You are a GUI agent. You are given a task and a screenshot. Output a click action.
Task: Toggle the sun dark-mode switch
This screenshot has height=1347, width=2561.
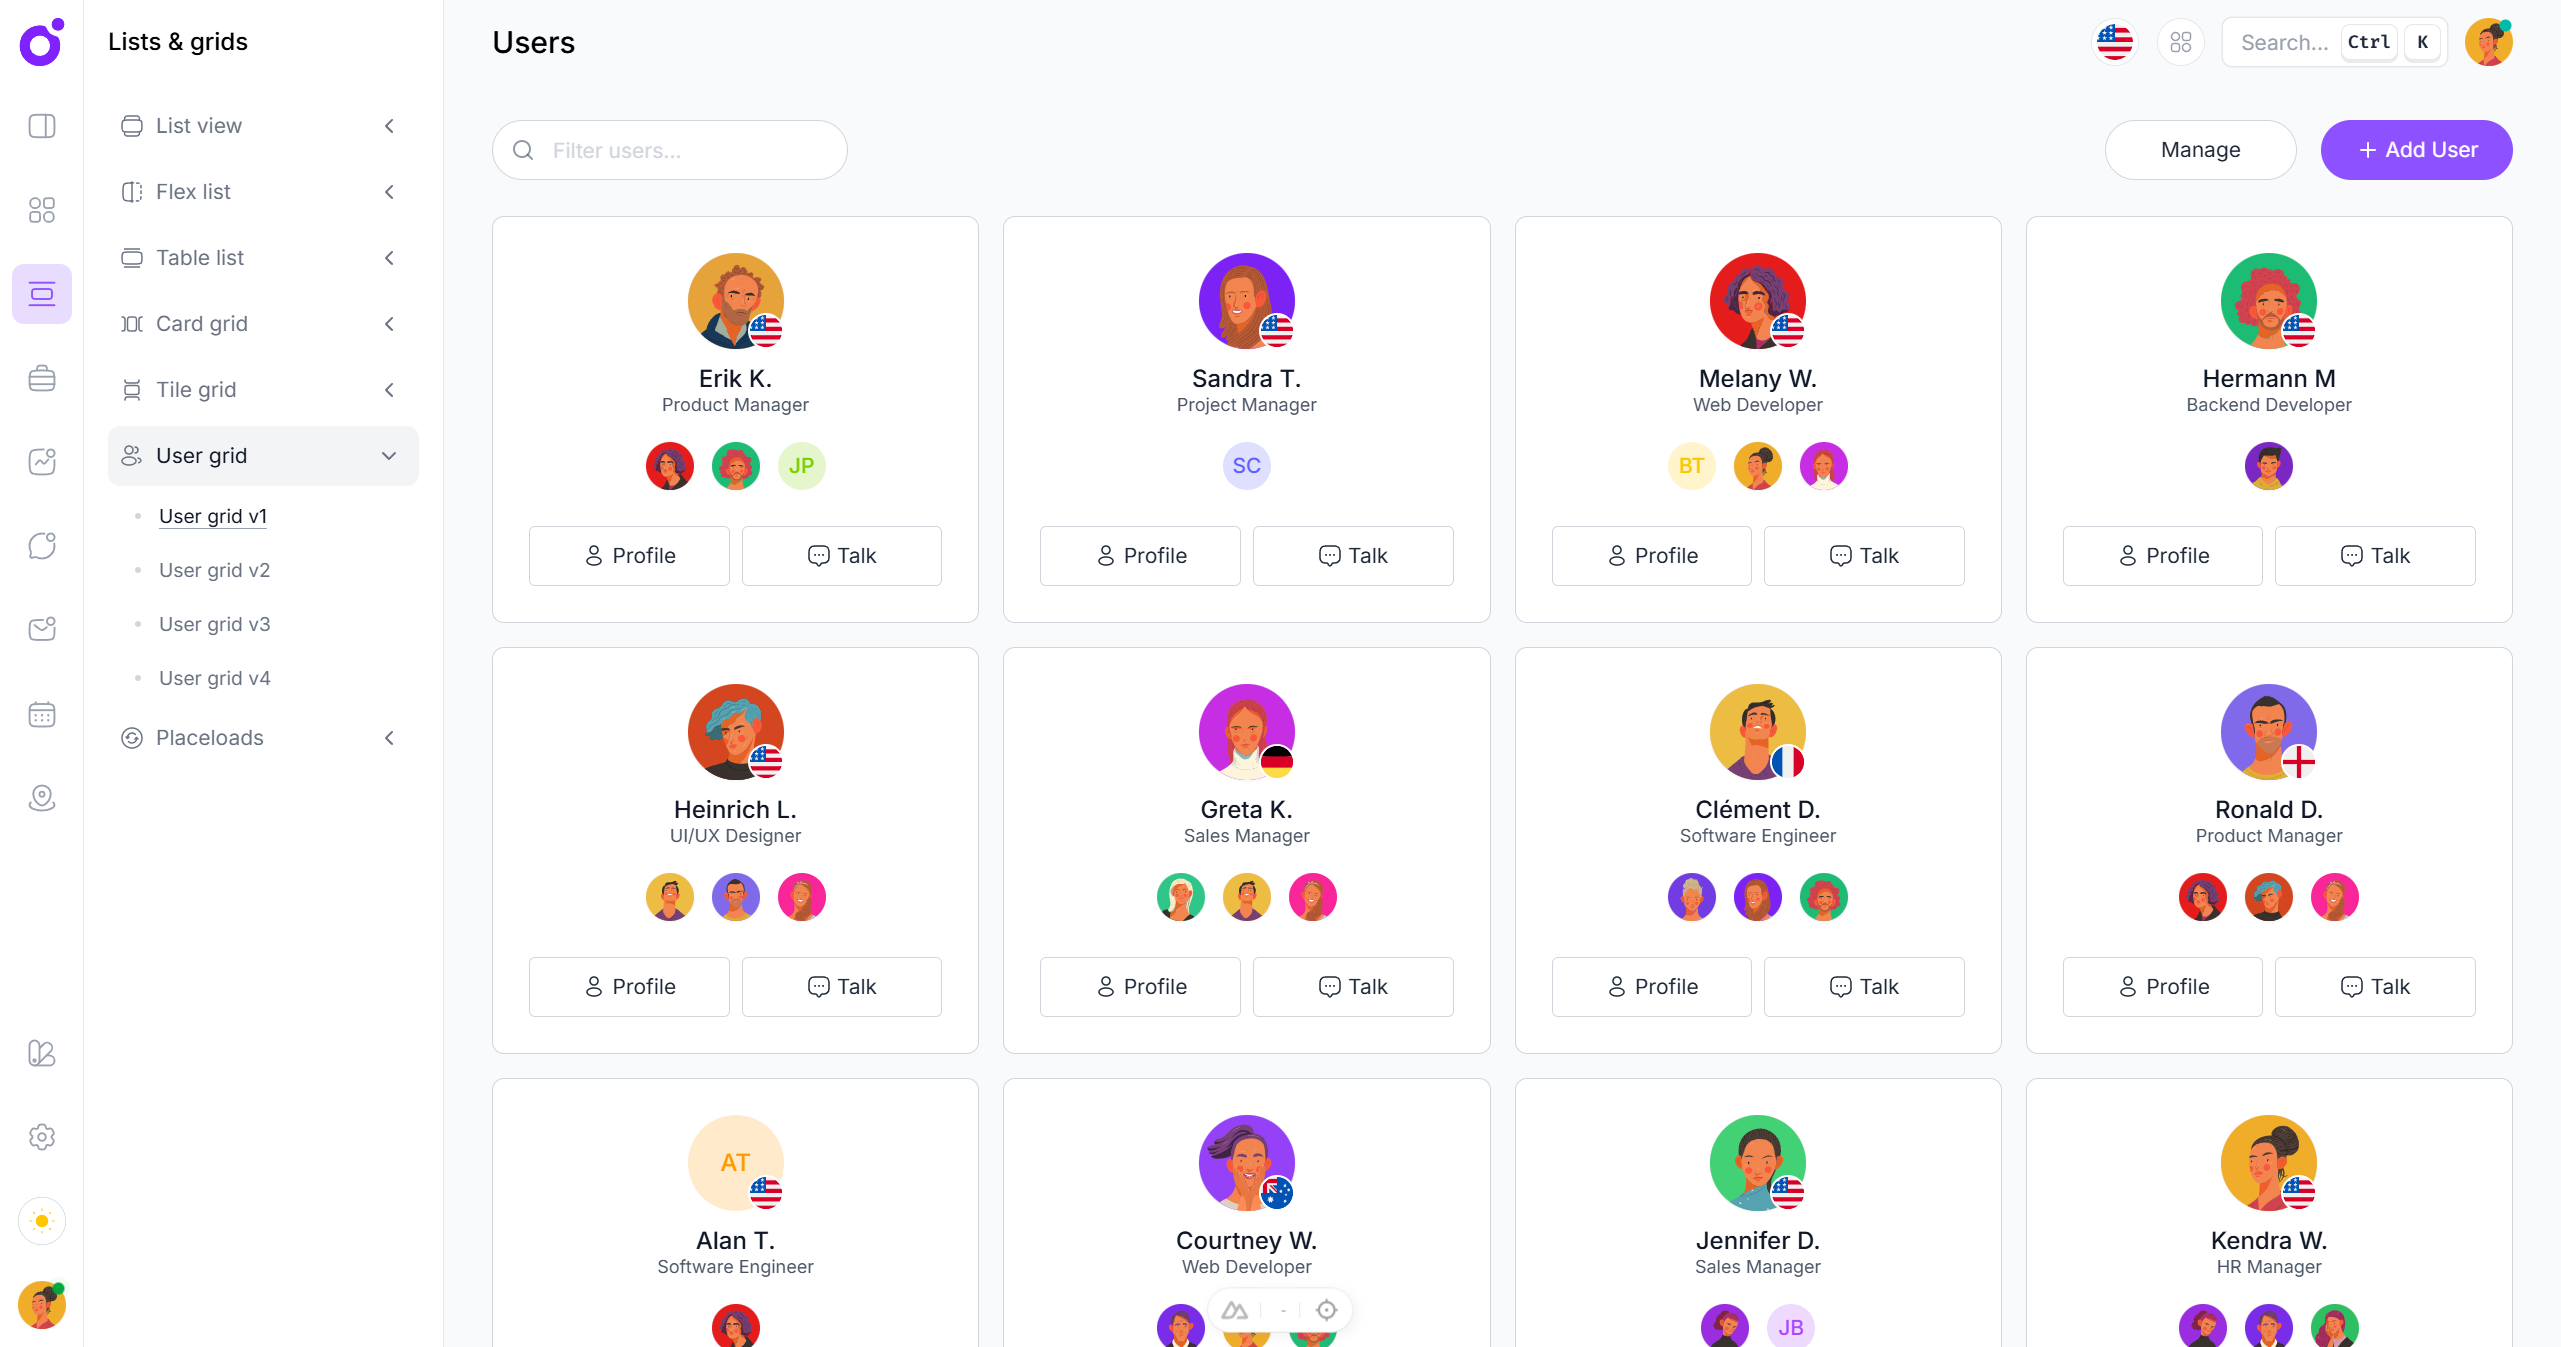tap(42, 1221)
